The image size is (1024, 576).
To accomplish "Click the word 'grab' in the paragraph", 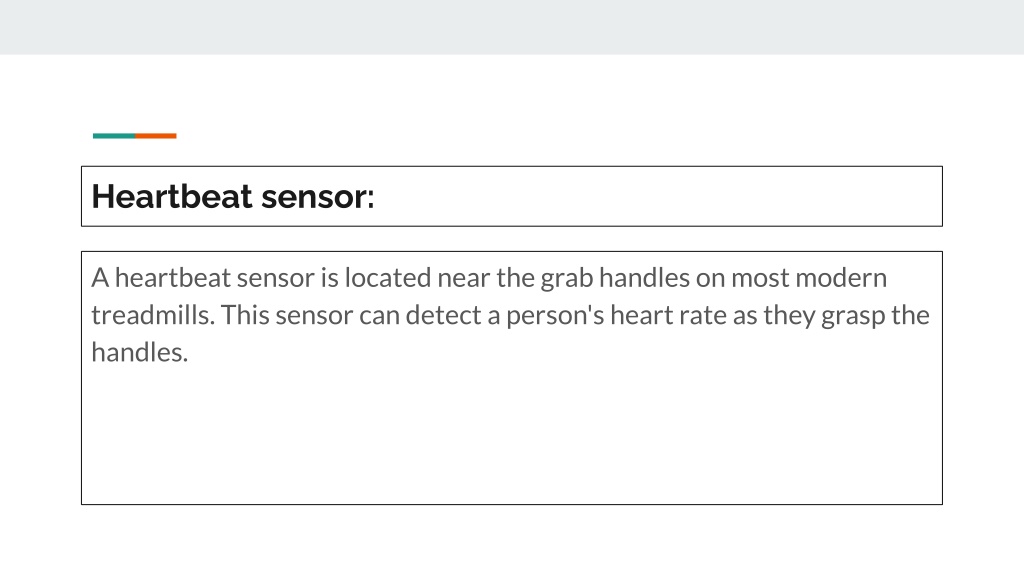I will click(x=566, y=278).
